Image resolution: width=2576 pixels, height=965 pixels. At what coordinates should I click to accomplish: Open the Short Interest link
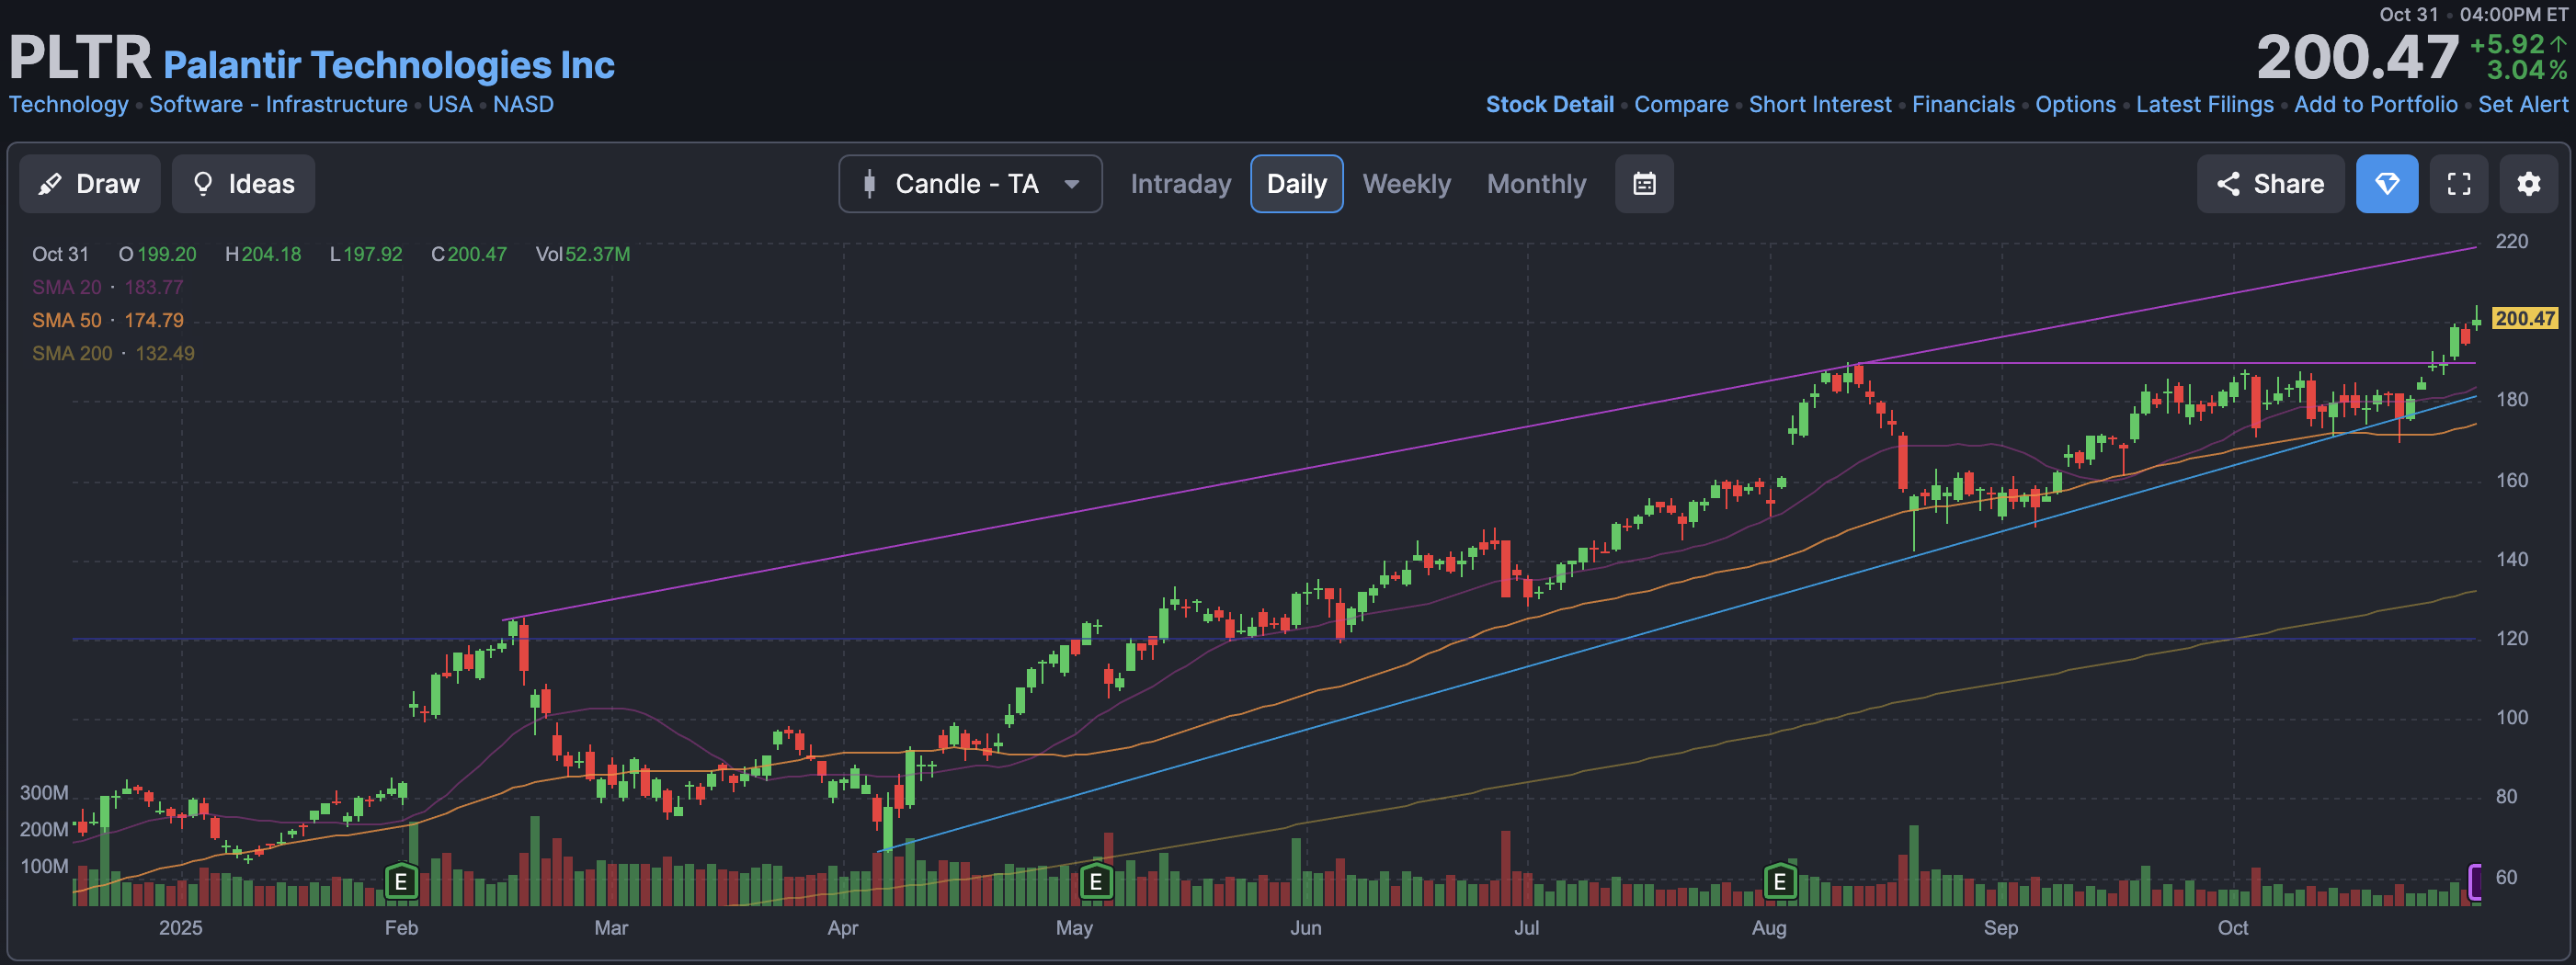point(1820,104)
